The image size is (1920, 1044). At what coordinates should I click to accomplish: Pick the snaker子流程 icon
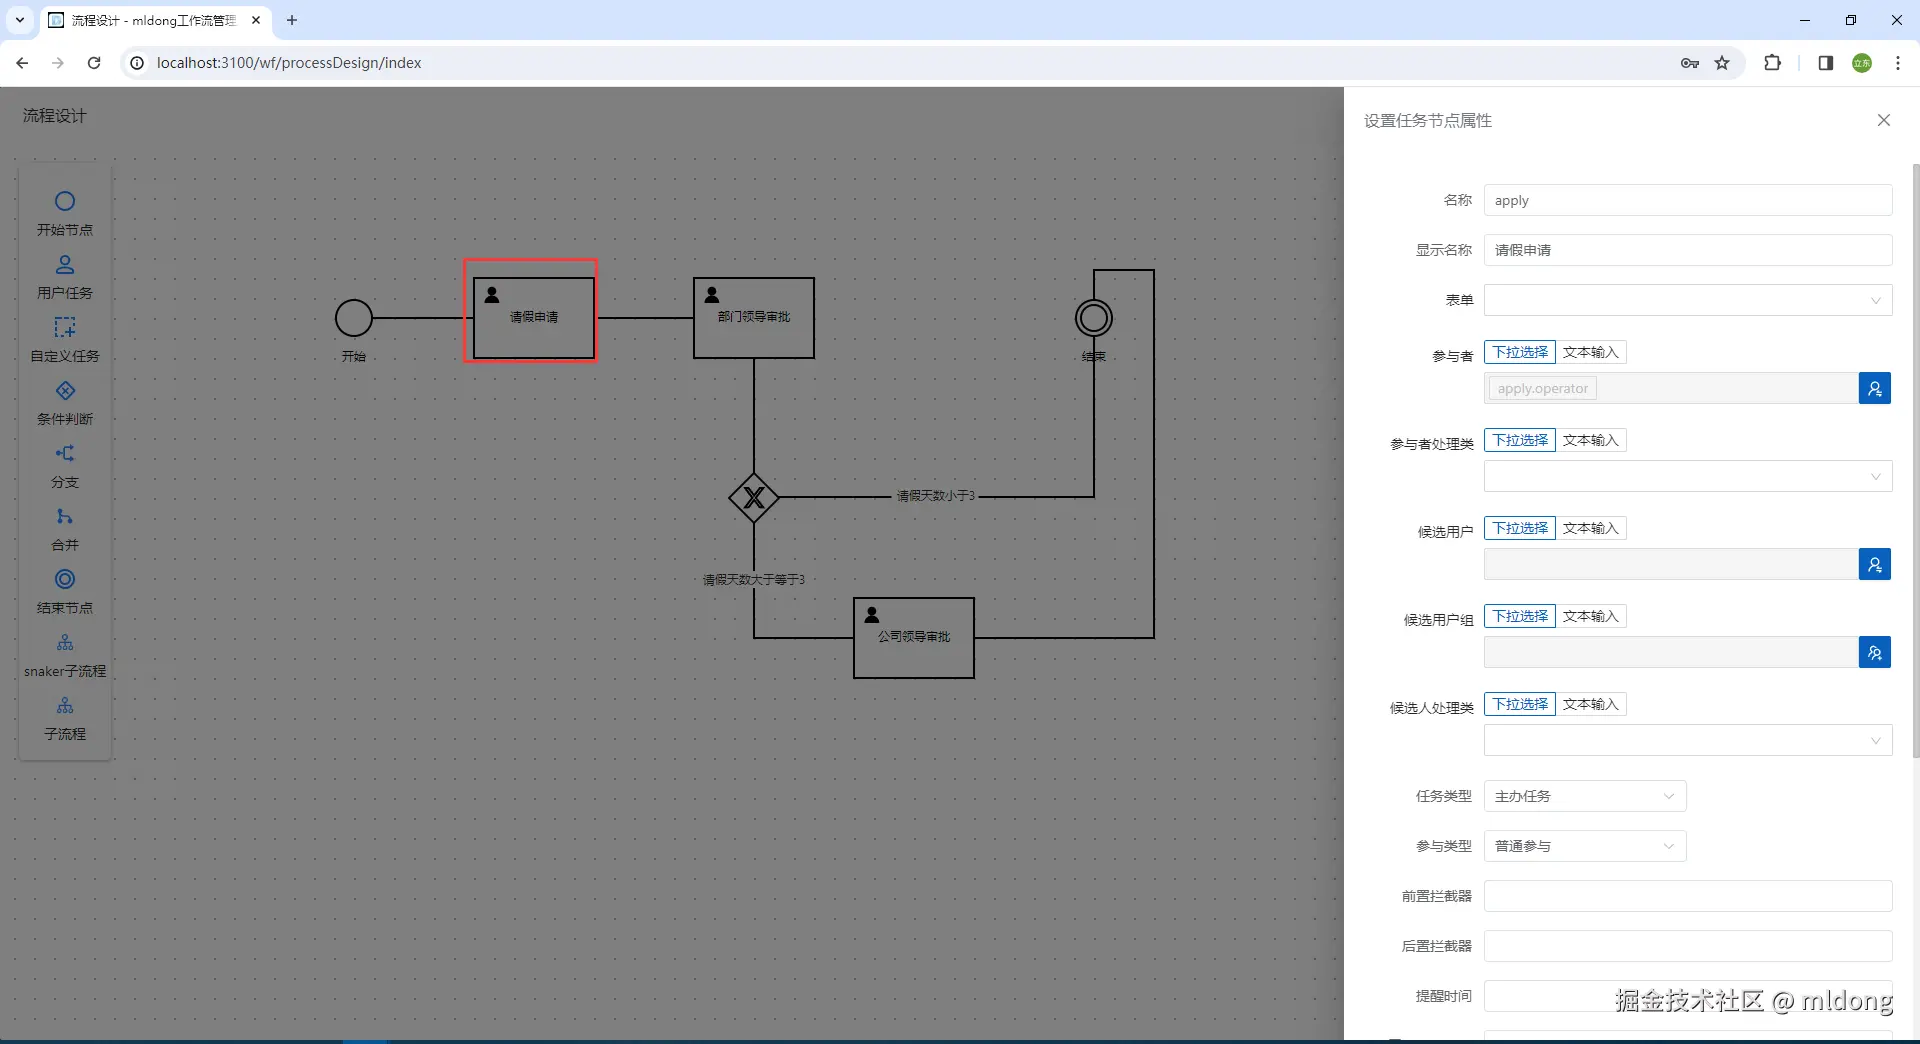(x=65, y=642)
